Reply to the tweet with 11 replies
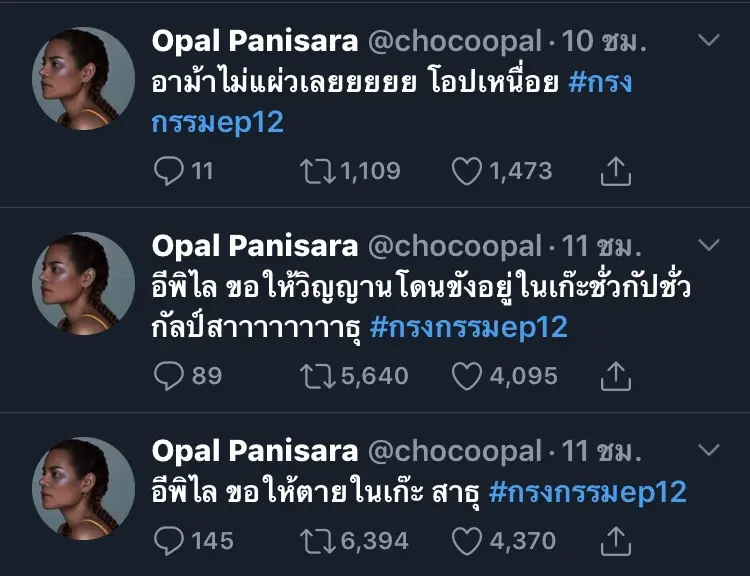The width and height of the screenshot is (750, 576). coord(169,171)
